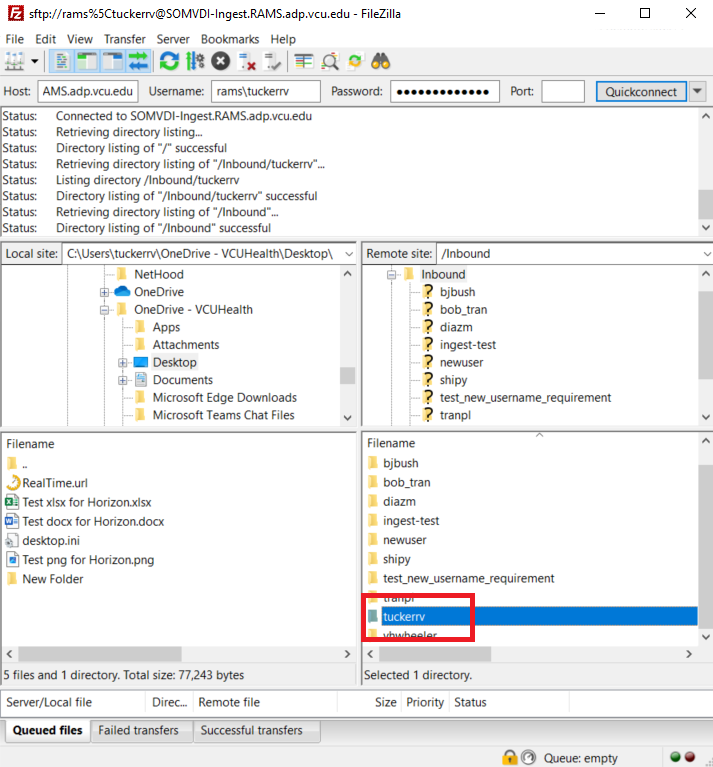Toggle remote directory tree display
The width and height of the screenshot is (713, 767).
click(112, 62)
